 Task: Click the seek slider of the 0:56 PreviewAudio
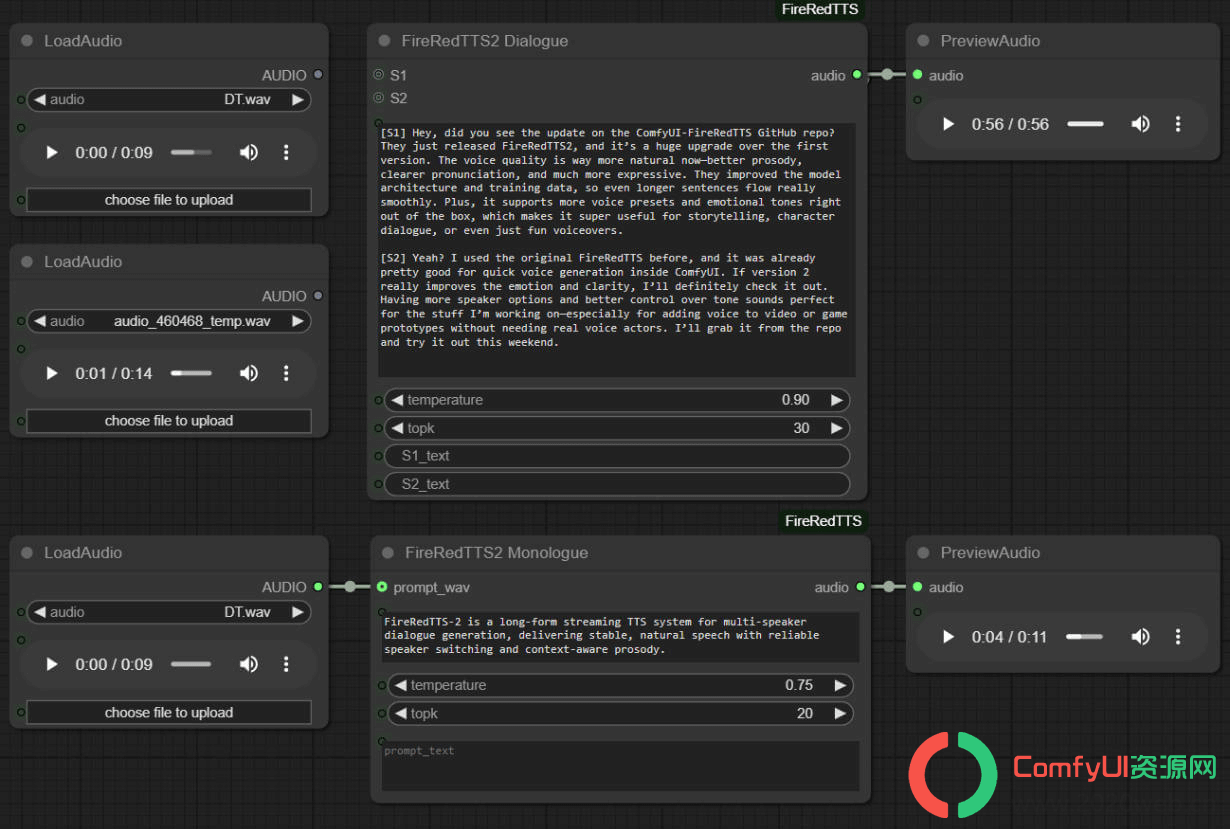click(x=1085, y=124)
